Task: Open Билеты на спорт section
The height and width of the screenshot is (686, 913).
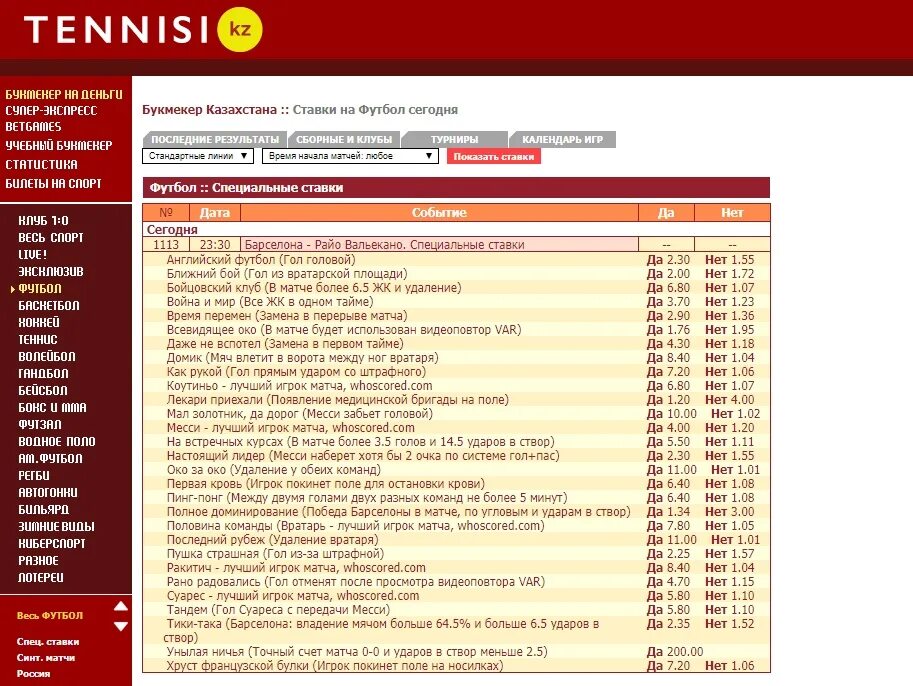Action: (54, 183)
